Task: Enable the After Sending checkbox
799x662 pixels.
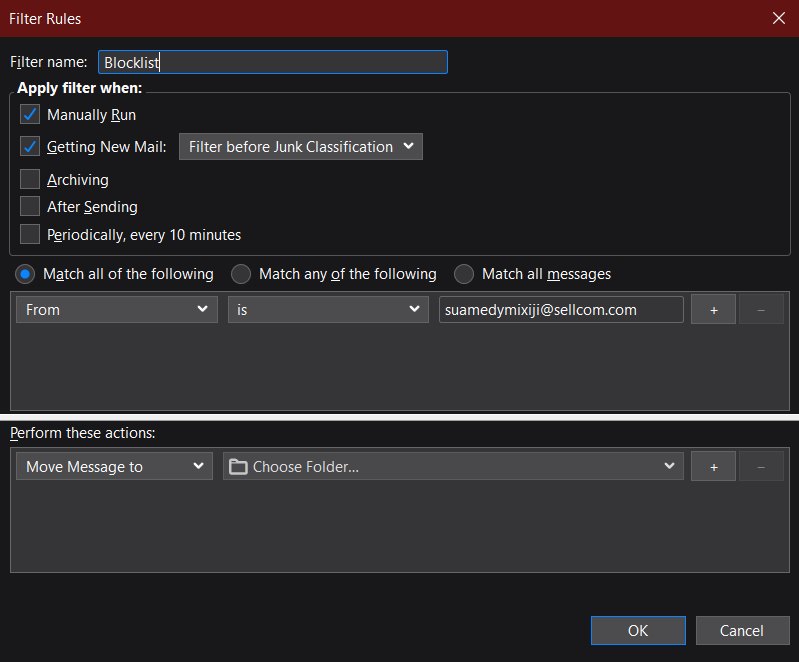Action: (30, 207)
